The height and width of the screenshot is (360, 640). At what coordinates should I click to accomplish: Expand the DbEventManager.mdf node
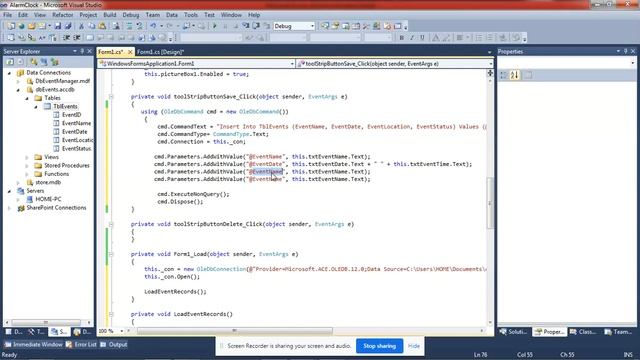tap(18, 81)
